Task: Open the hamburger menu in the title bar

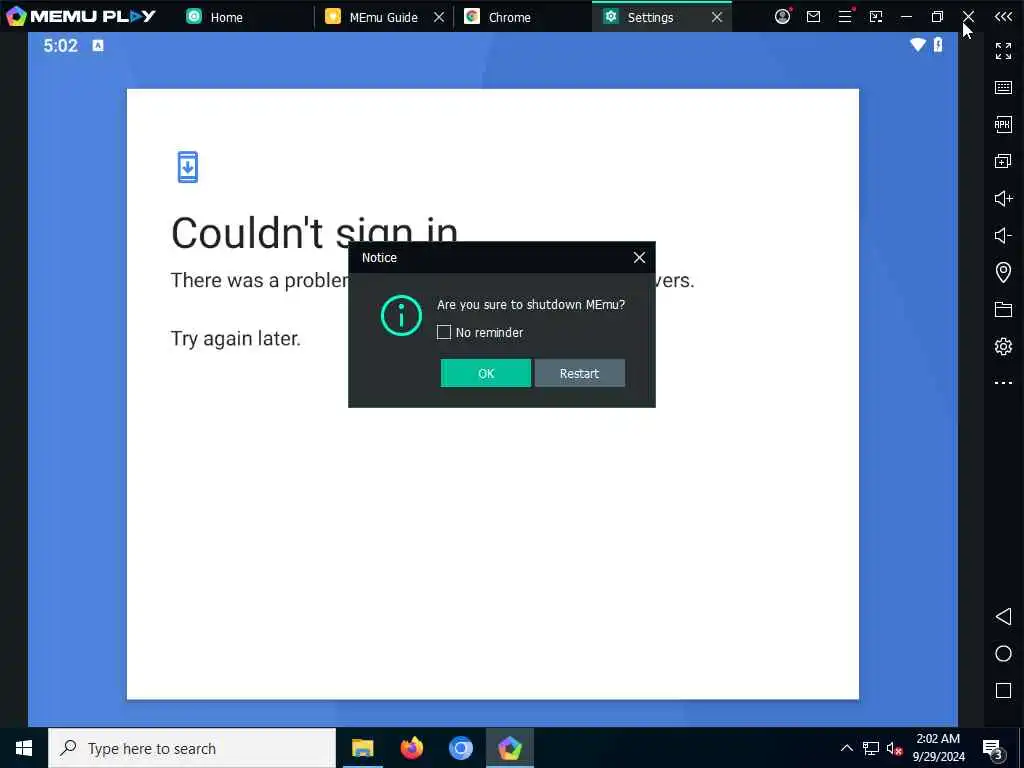Action: 845,16
